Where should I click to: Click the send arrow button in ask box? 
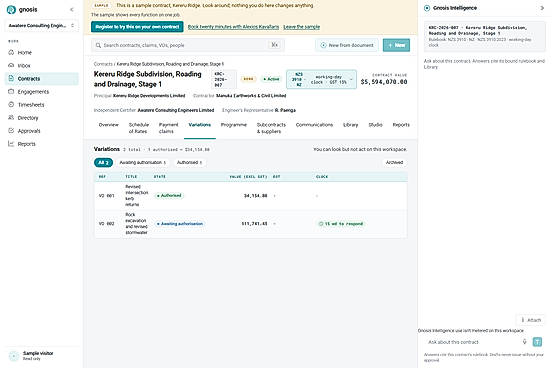coord(537,342)
